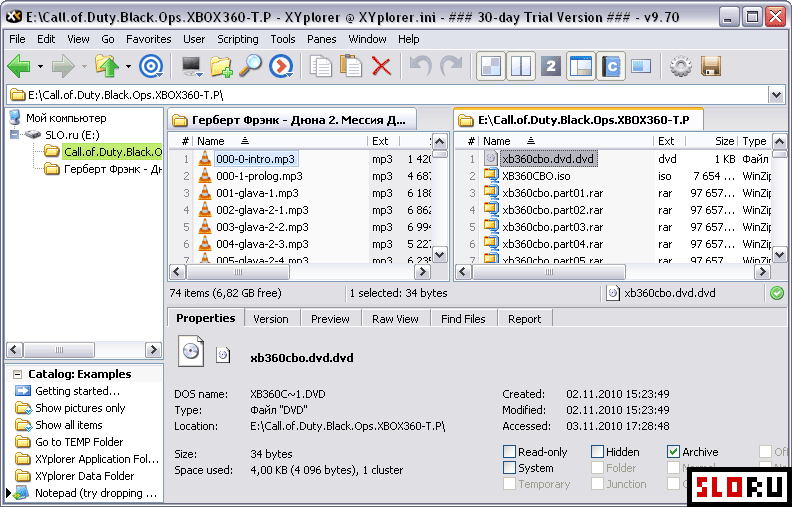This screenshot has width=792, height=507.
Task: Switch to the Report tab
Action: (x=524, y=319)
